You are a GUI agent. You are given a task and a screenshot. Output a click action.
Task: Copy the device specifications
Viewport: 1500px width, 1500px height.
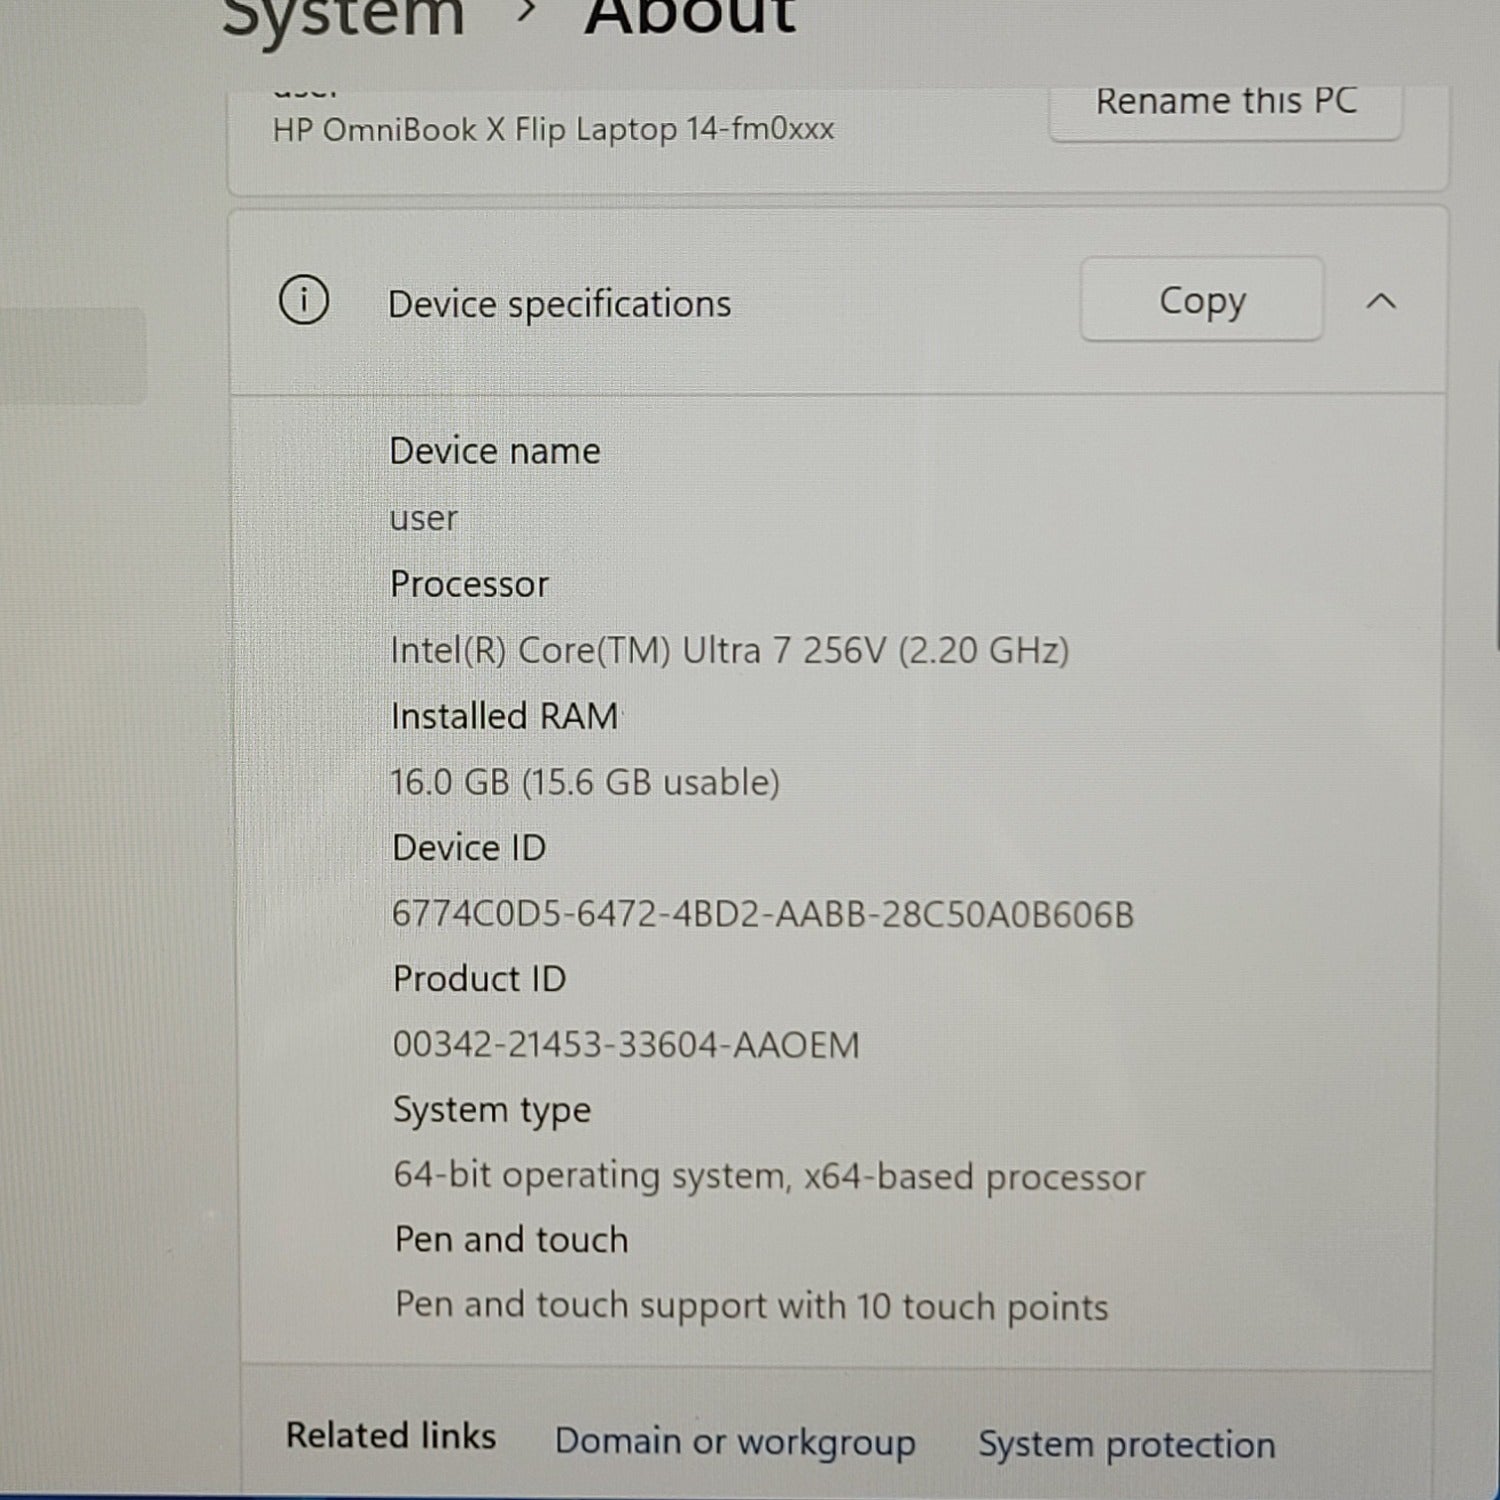tap(1201, 300)
